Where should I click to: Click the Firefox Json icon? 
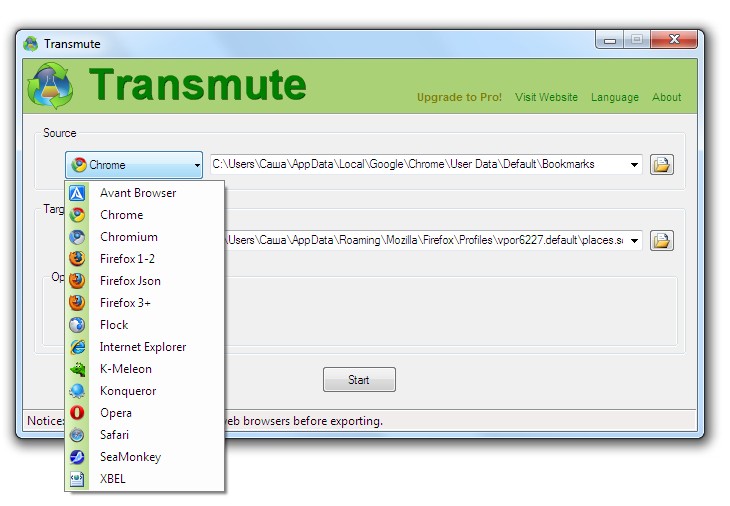tap(77, 281)
